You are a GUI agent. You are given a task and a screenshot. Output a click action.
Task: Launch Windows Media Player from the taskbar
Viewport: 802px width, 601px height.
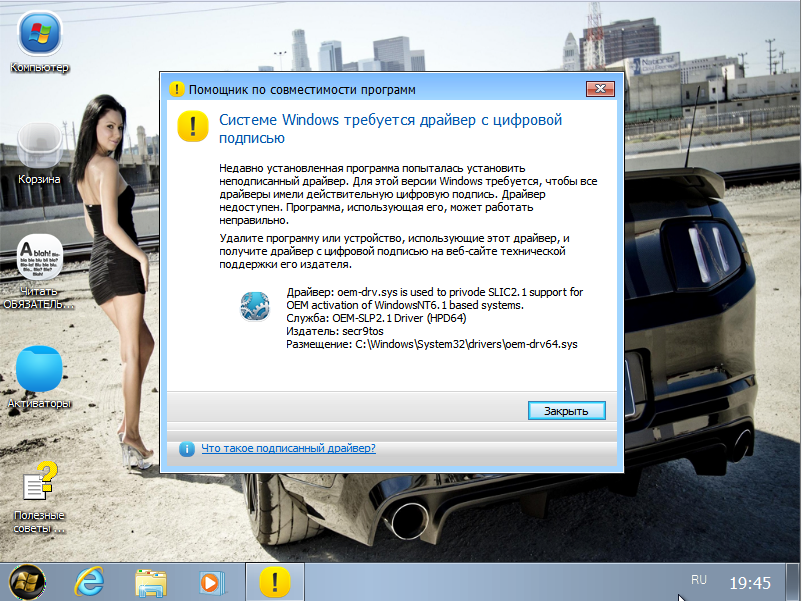(x=211, y=583)
